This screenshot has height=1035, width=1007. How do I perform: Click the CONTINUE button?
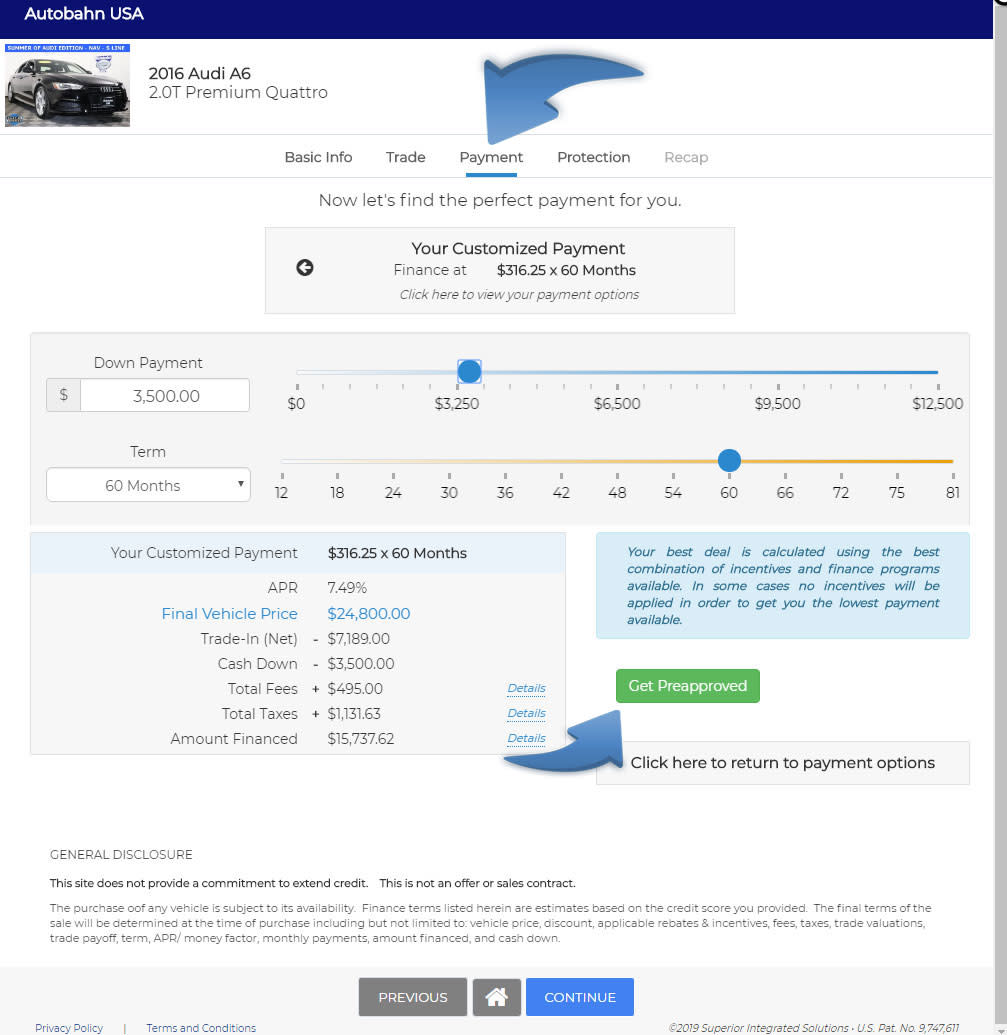pyautogui.click(x=579, y=997)
